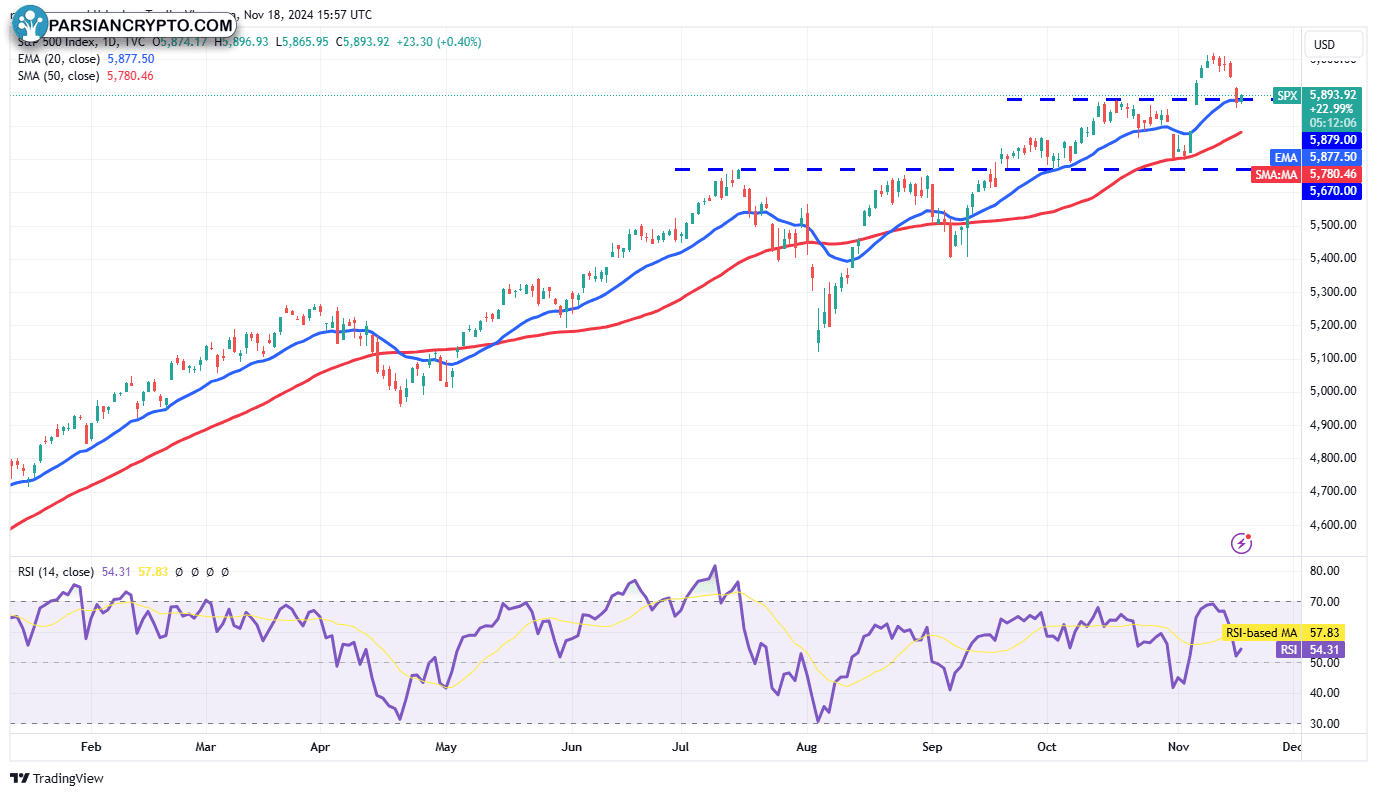Click the 70.00 RSI axis label
Screen dimensions: 1377x796
click(1323, 602)
